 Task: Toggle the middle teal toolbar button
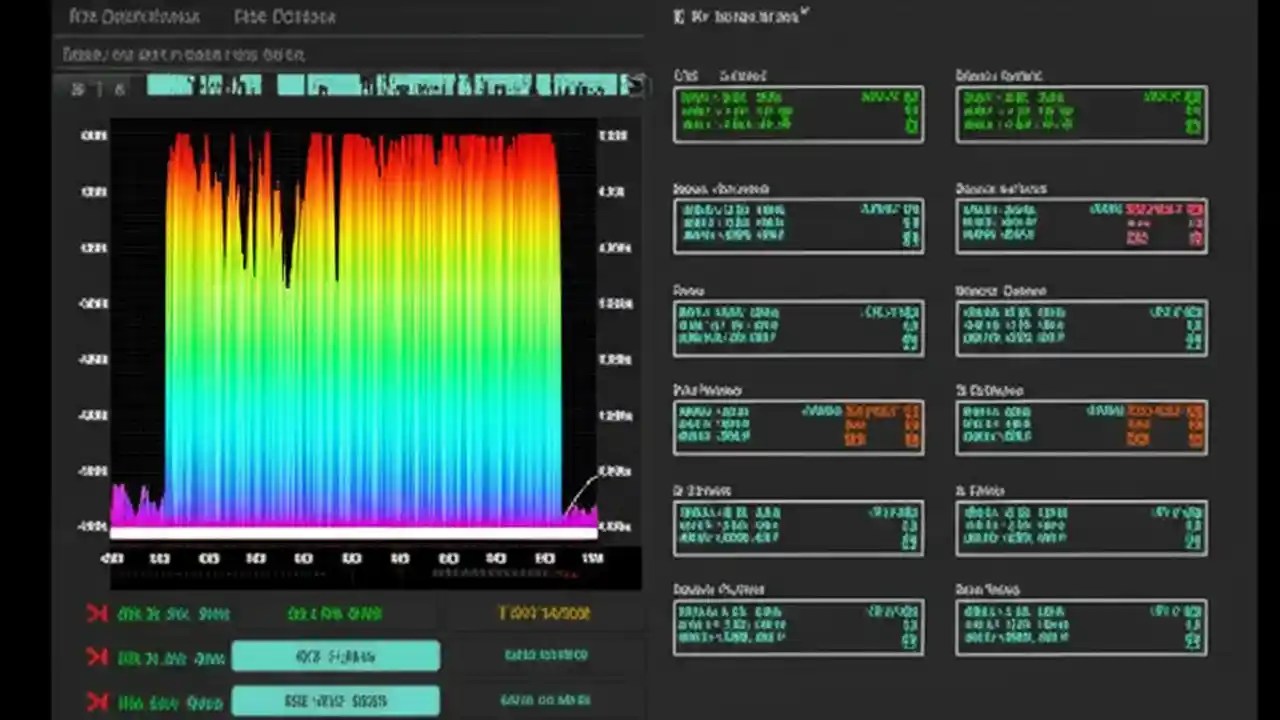400,86
